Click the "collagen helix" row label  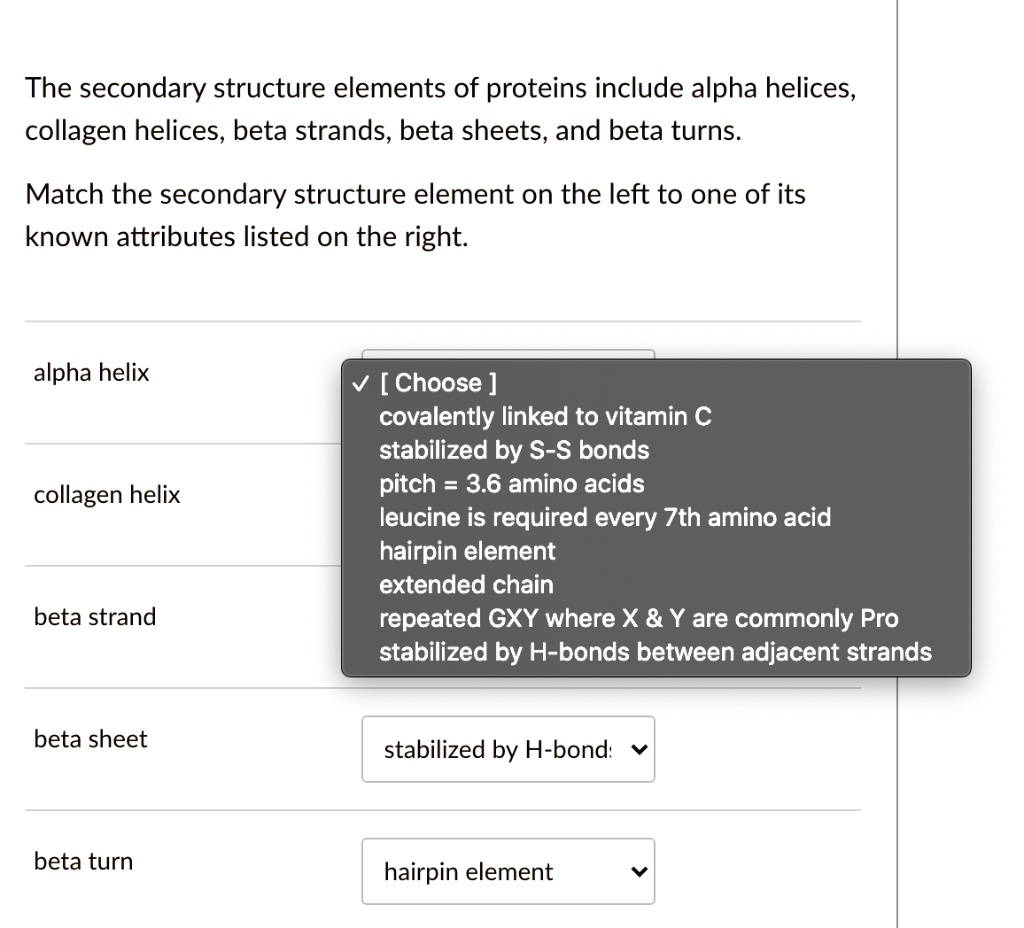click(106, 494)
